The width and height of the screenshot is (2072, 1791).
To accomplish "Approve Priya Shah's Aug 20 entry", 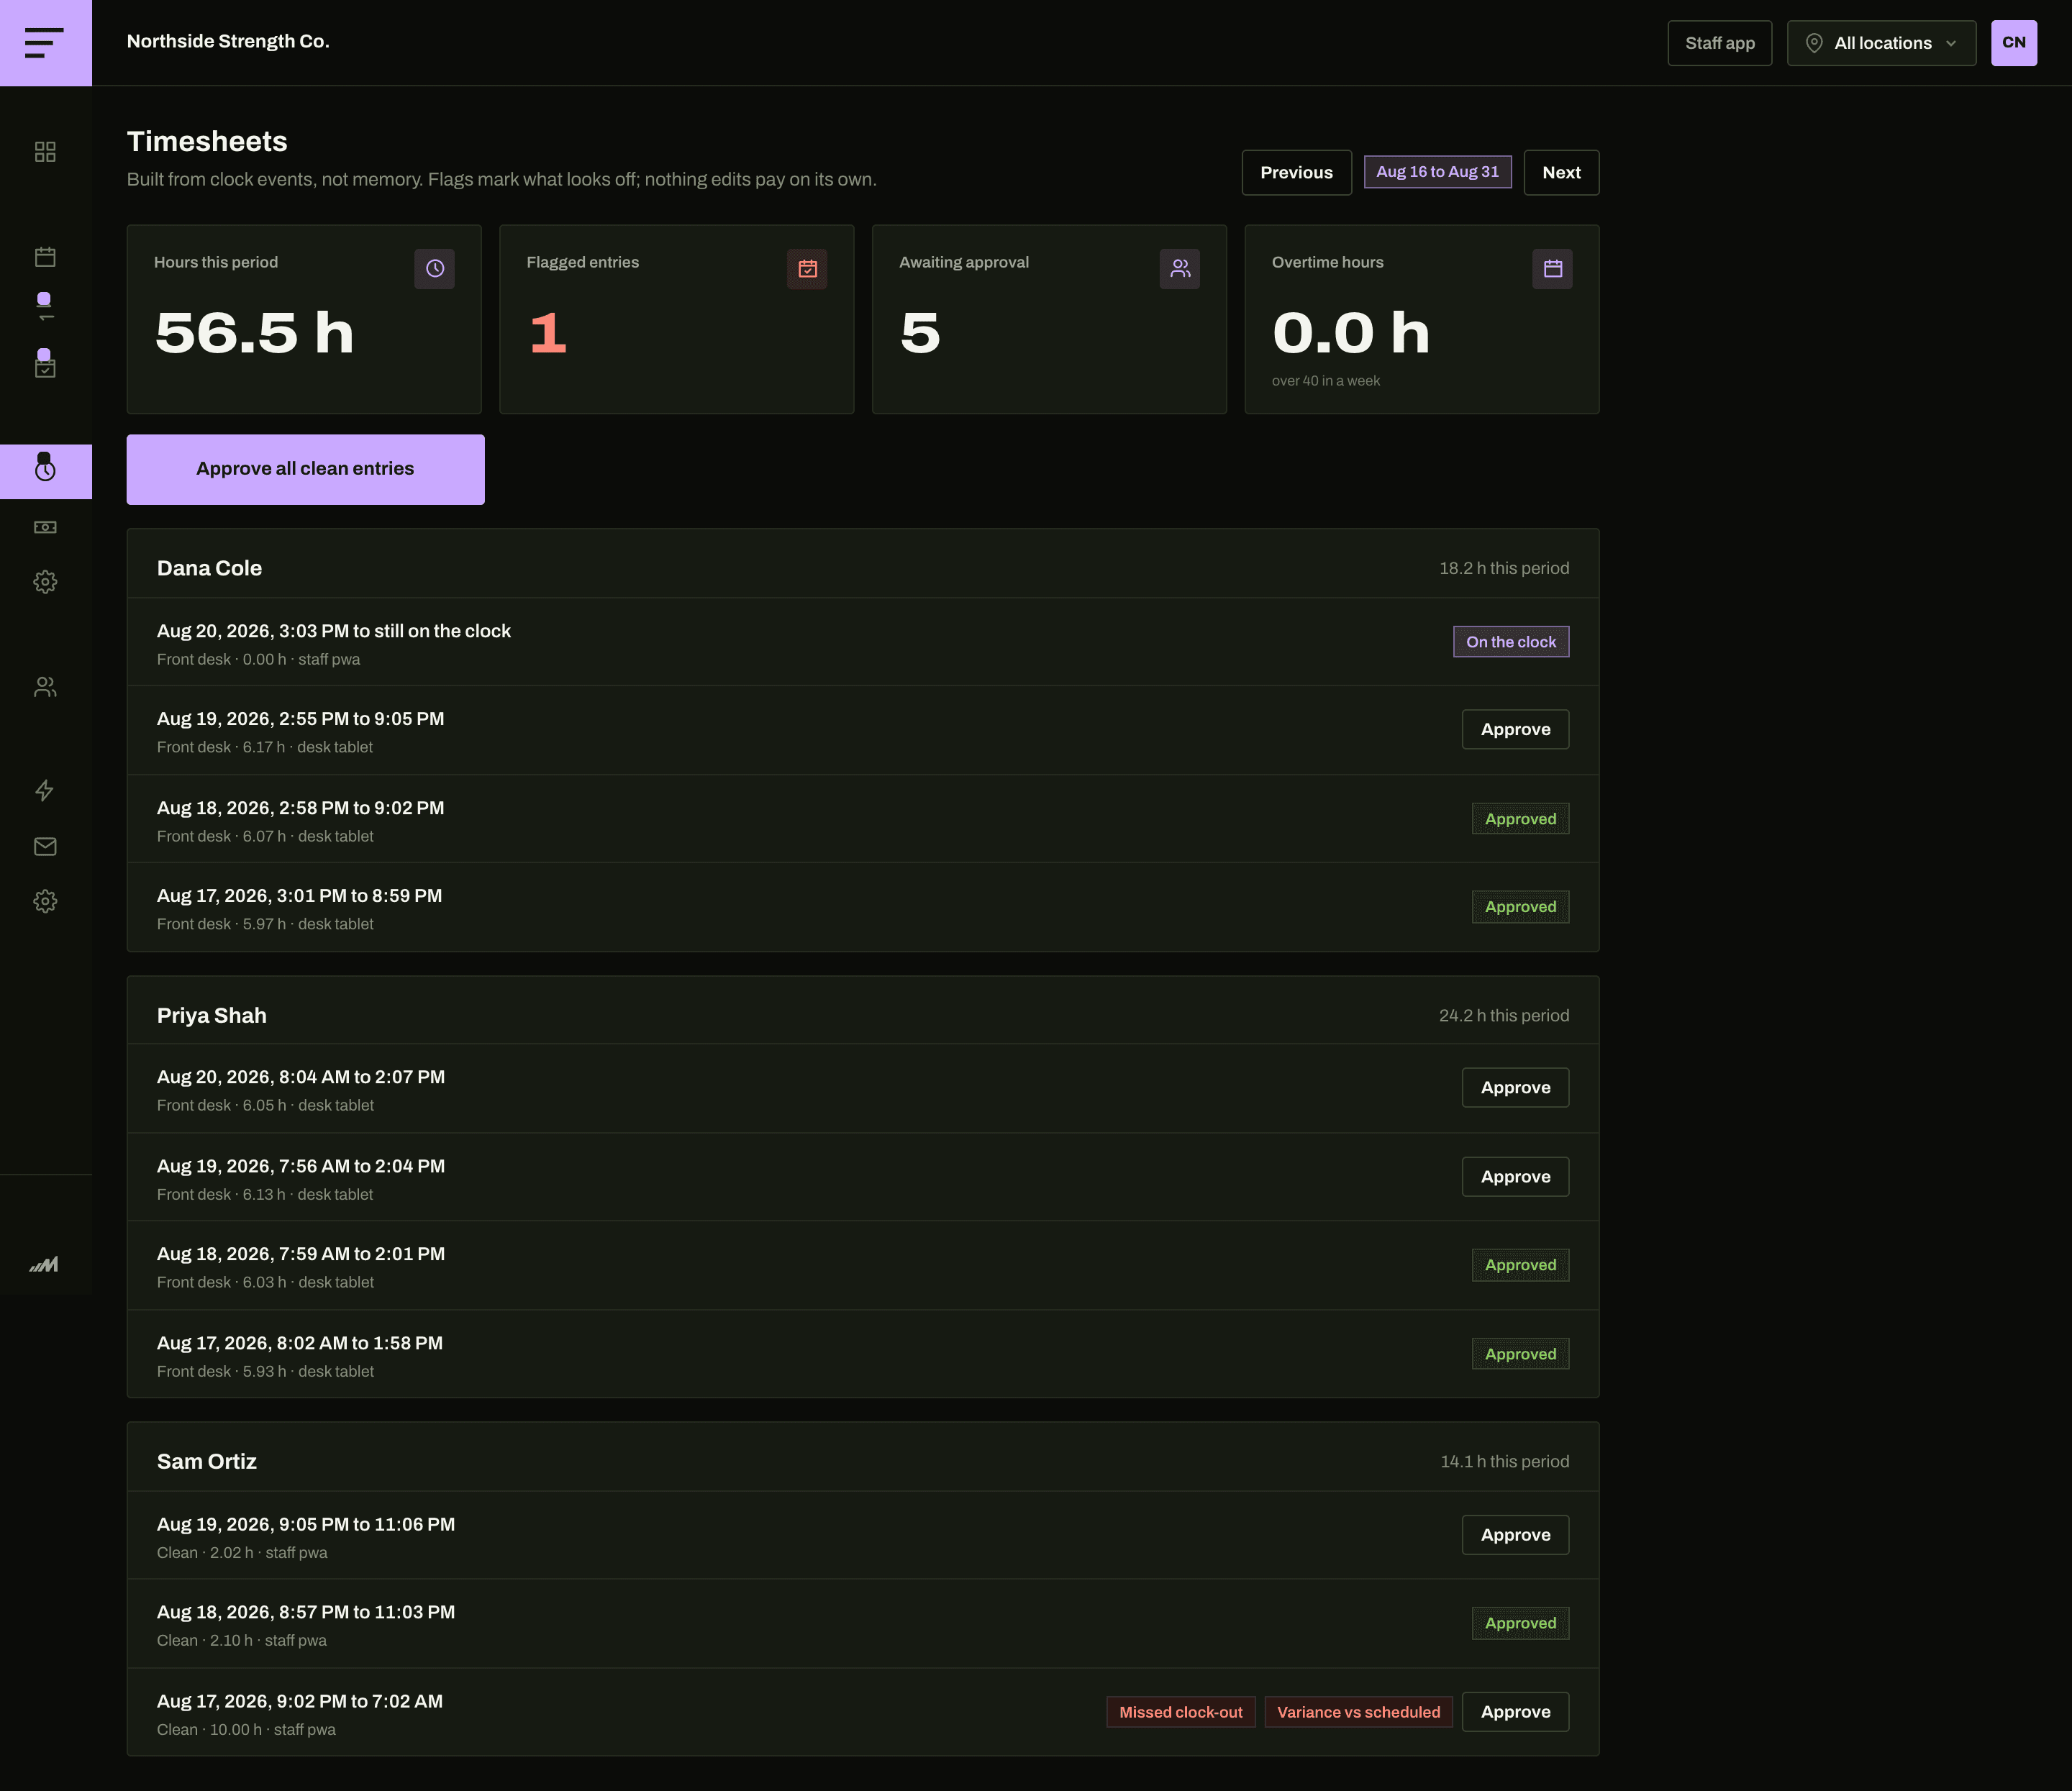I will pos(1515,1087).
